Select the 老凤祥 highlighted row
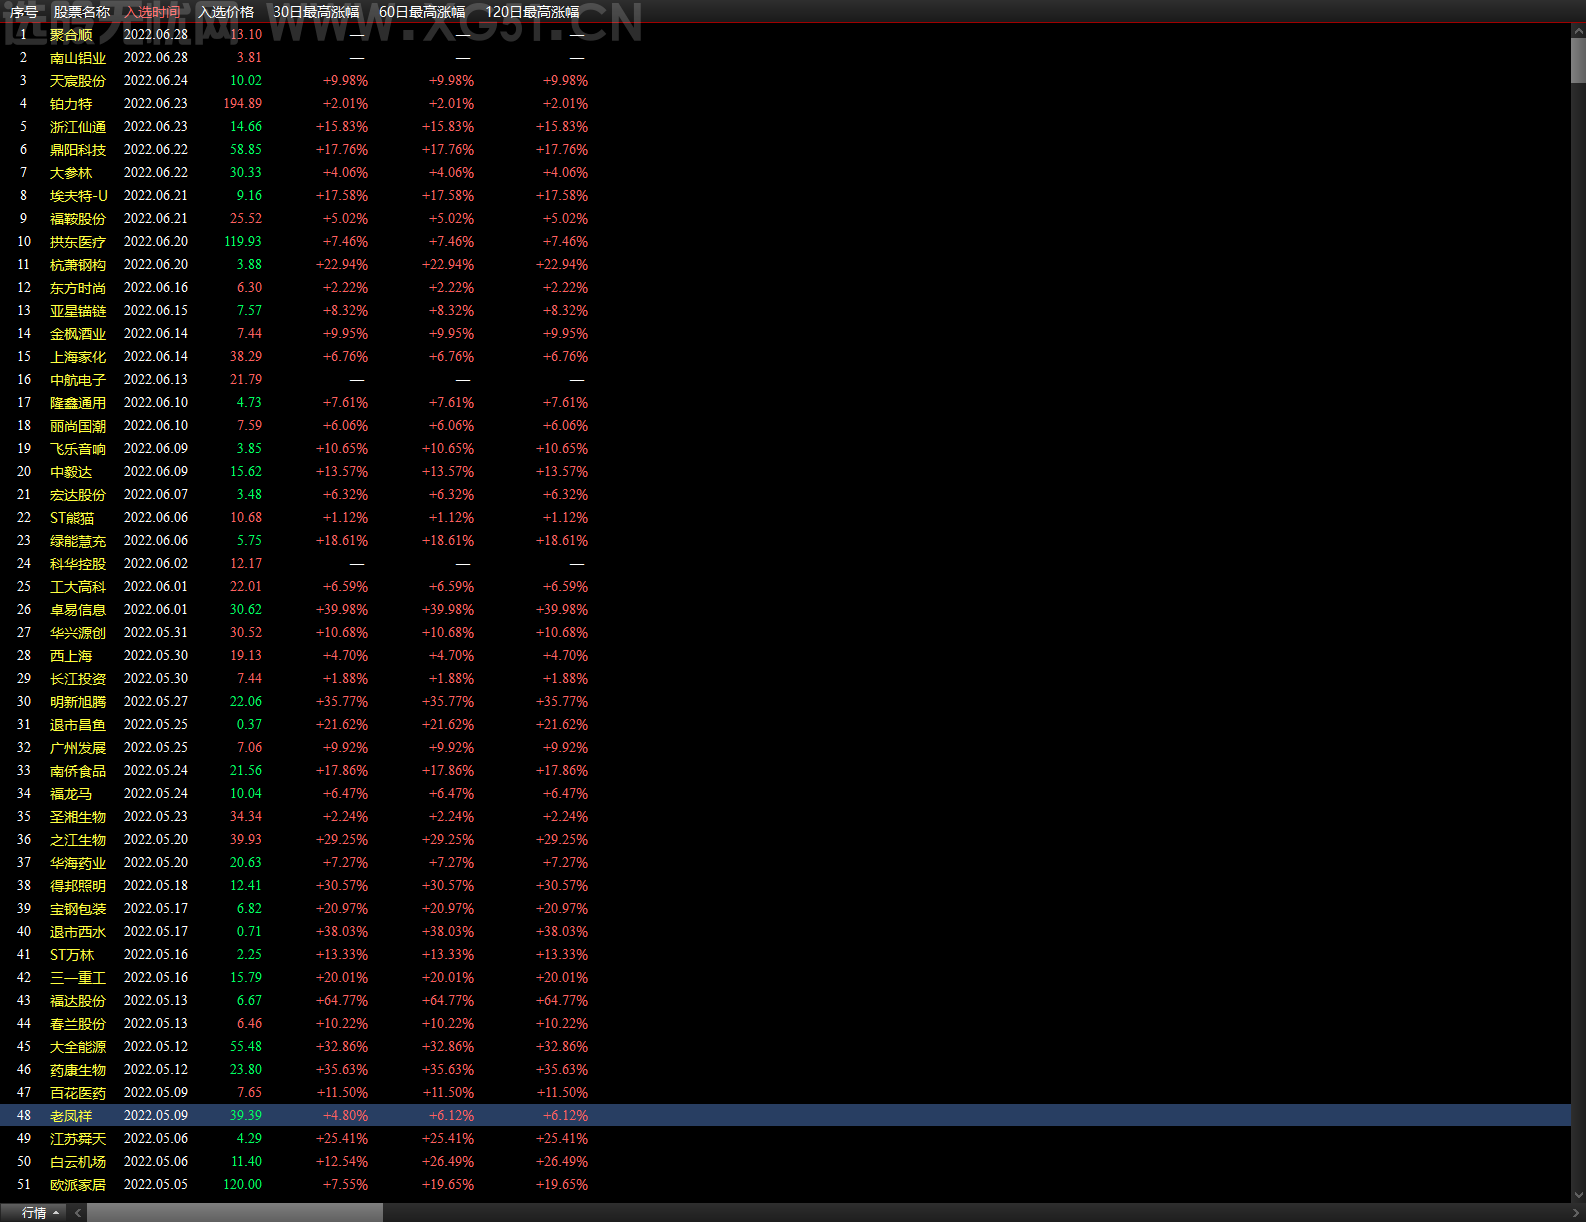This screenshot has height=1222, width=1586. (785, 1116)
